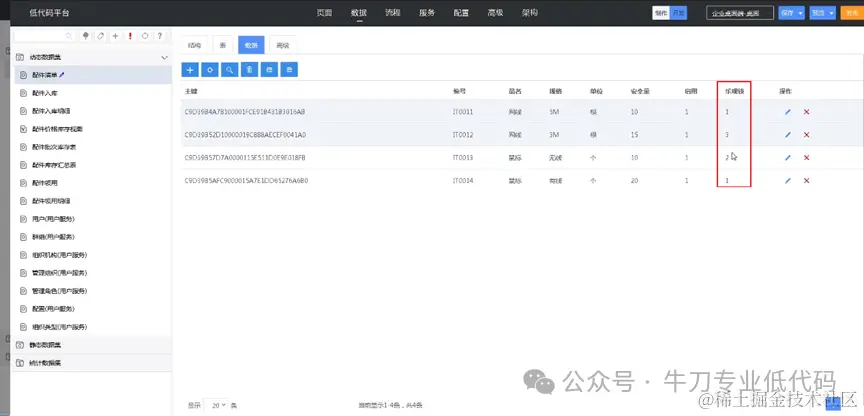Open the 高级 top menu
This screenshot has height=416, width=864.
(x=495, y=13)
